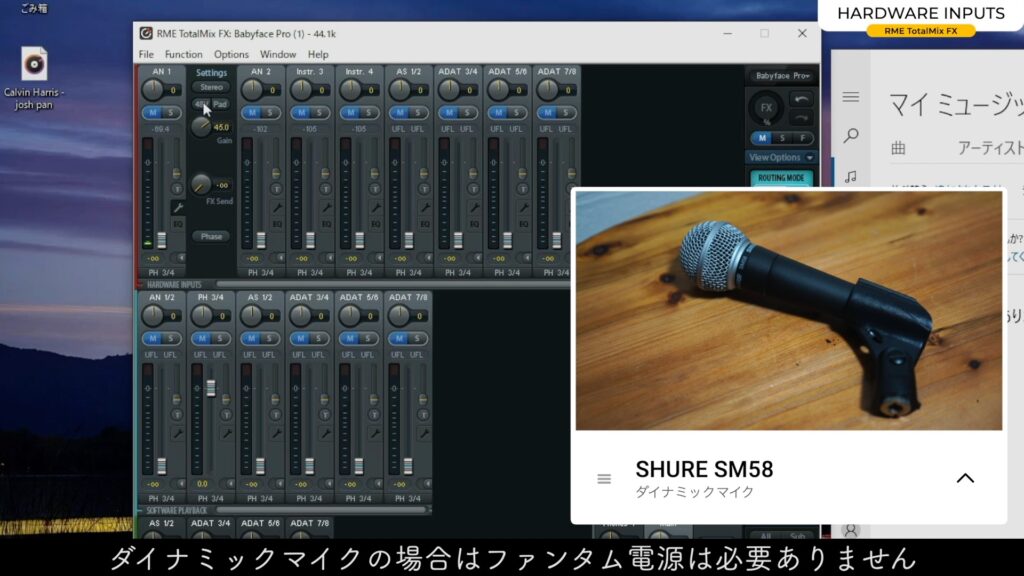This screenshot has width=1024, height=576.
Task: Open the Help menu
Action: [x=318, y=54]
